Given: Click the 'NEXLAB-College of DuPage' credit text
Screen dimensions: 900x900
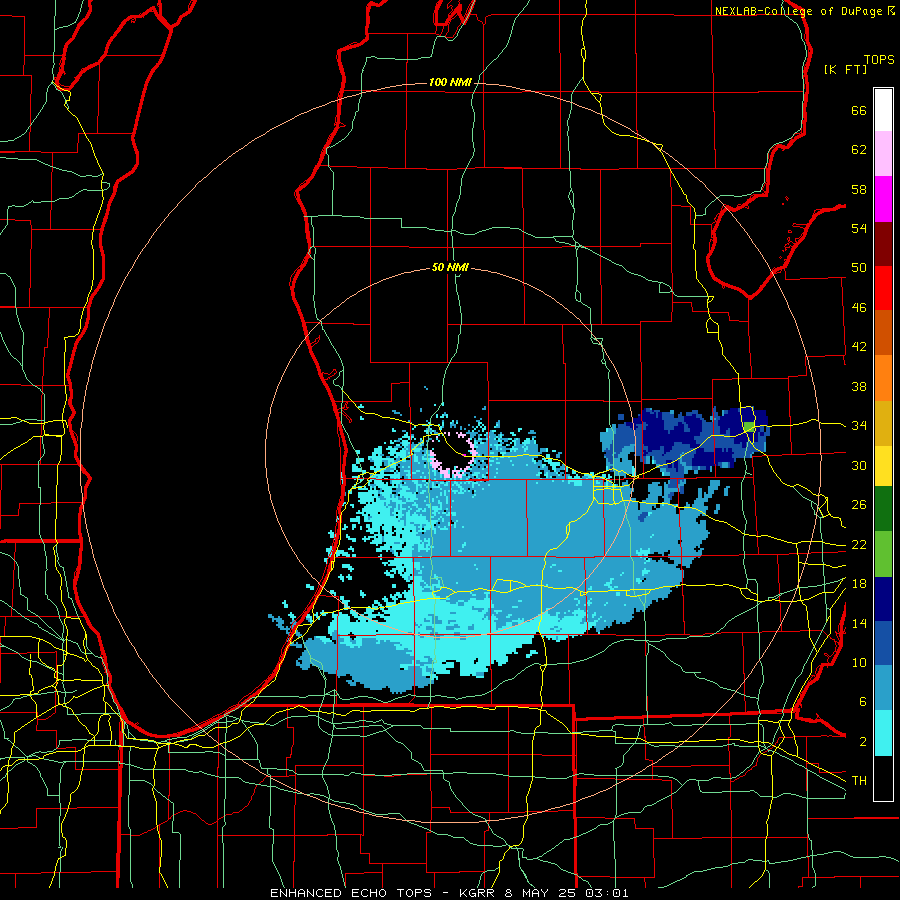Looking at the screenshot, I should 798,11.
